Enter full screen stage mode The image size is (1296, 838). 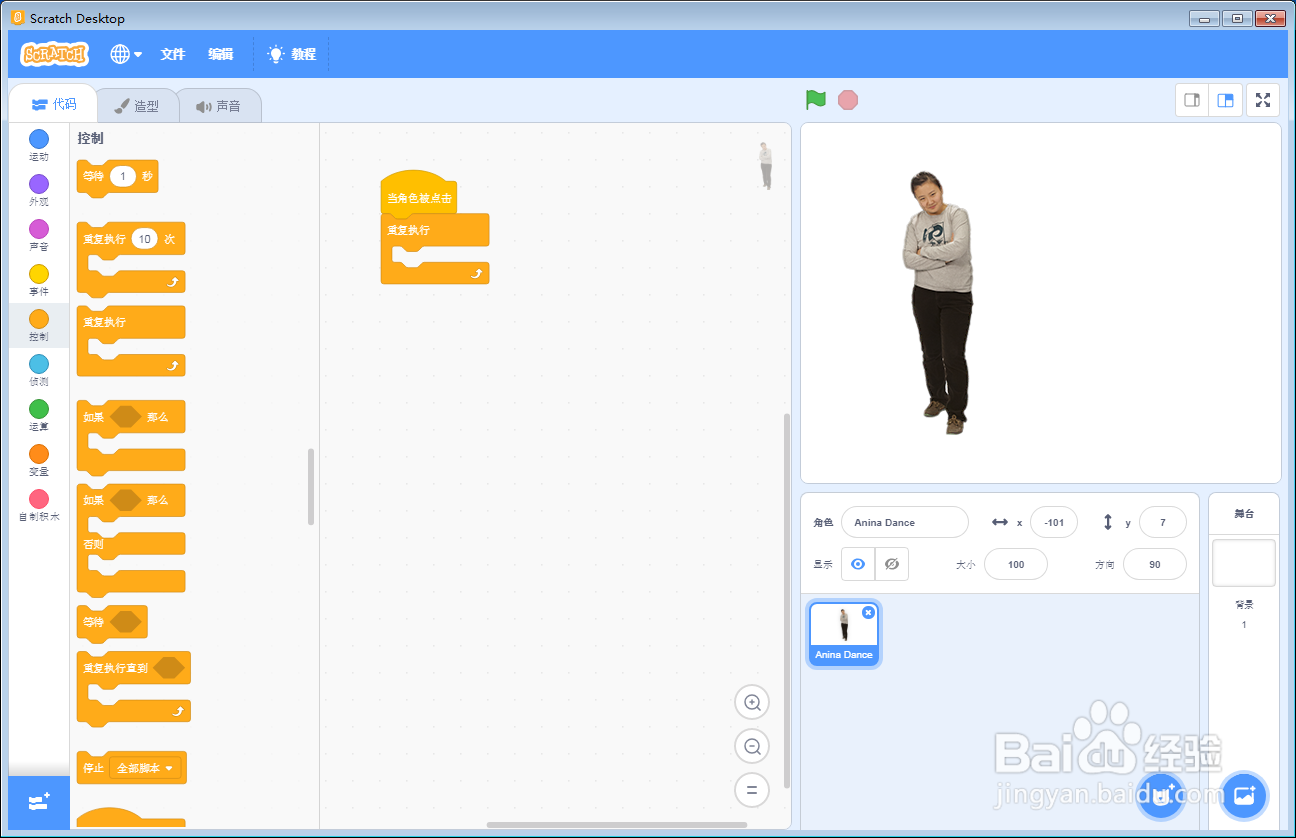tap(1263, 100)
